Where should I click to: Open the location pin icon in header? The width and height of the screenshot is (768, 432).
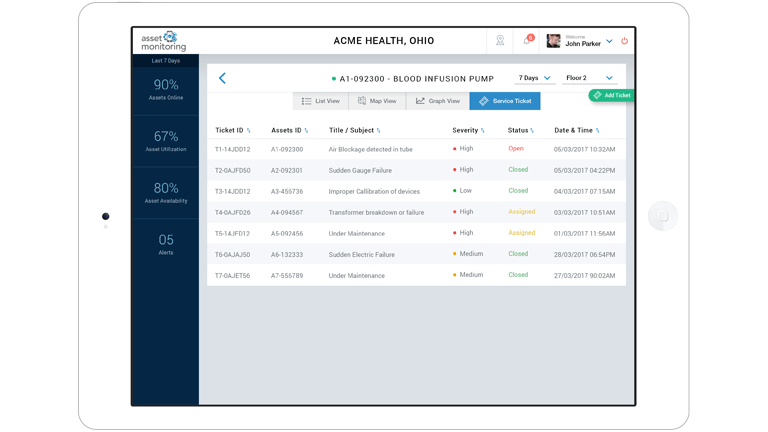coord(500,41)
